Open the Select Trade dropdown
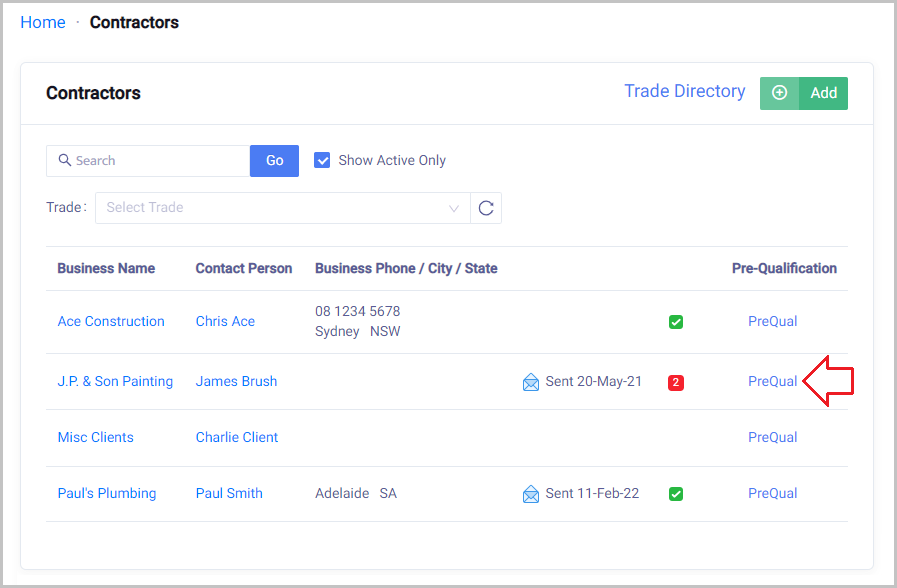 (270, 208)
